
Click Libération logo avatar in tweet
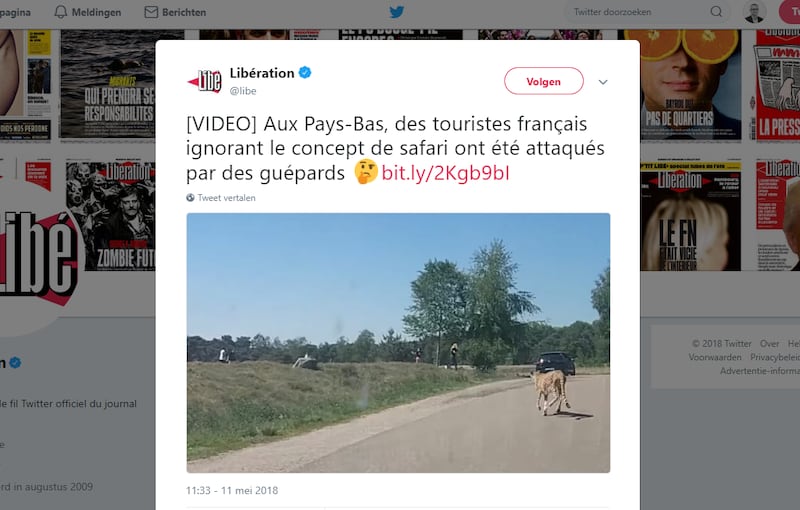205,81
